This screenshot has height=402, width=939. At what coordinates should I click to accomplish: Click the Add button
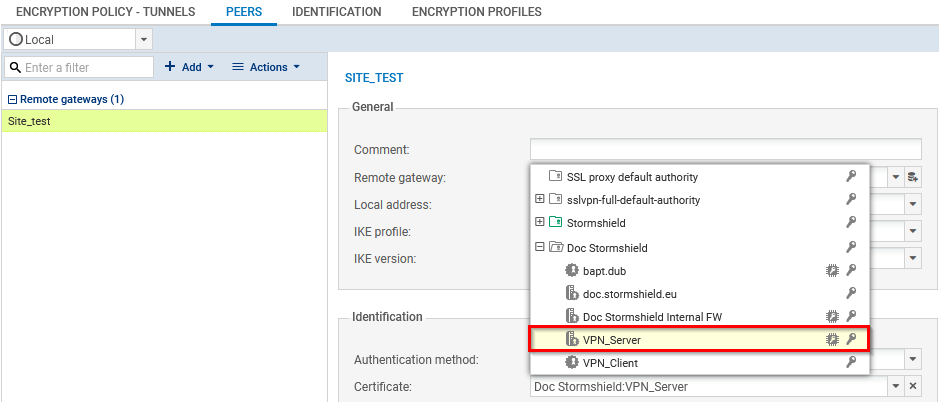click(x=189, y=67)
